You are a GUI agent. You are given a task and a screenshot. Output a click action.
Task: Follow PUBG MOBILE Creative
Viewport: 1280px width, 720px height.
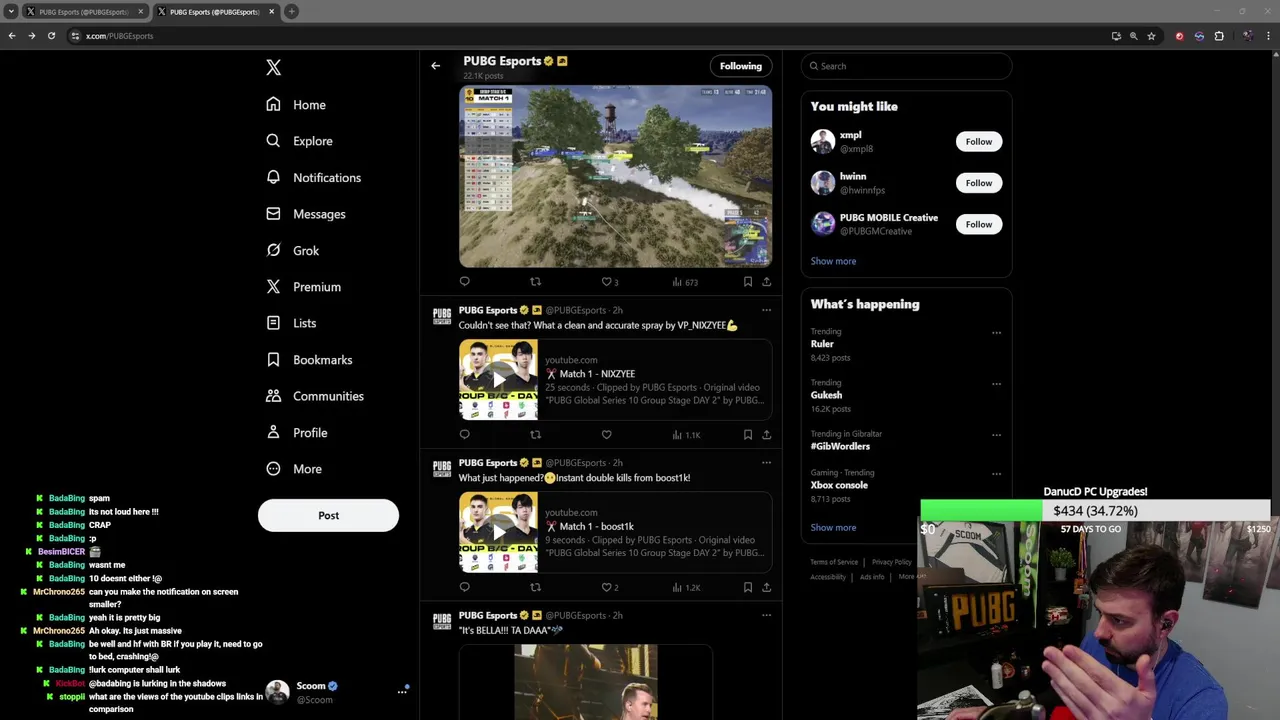(979, 224)
